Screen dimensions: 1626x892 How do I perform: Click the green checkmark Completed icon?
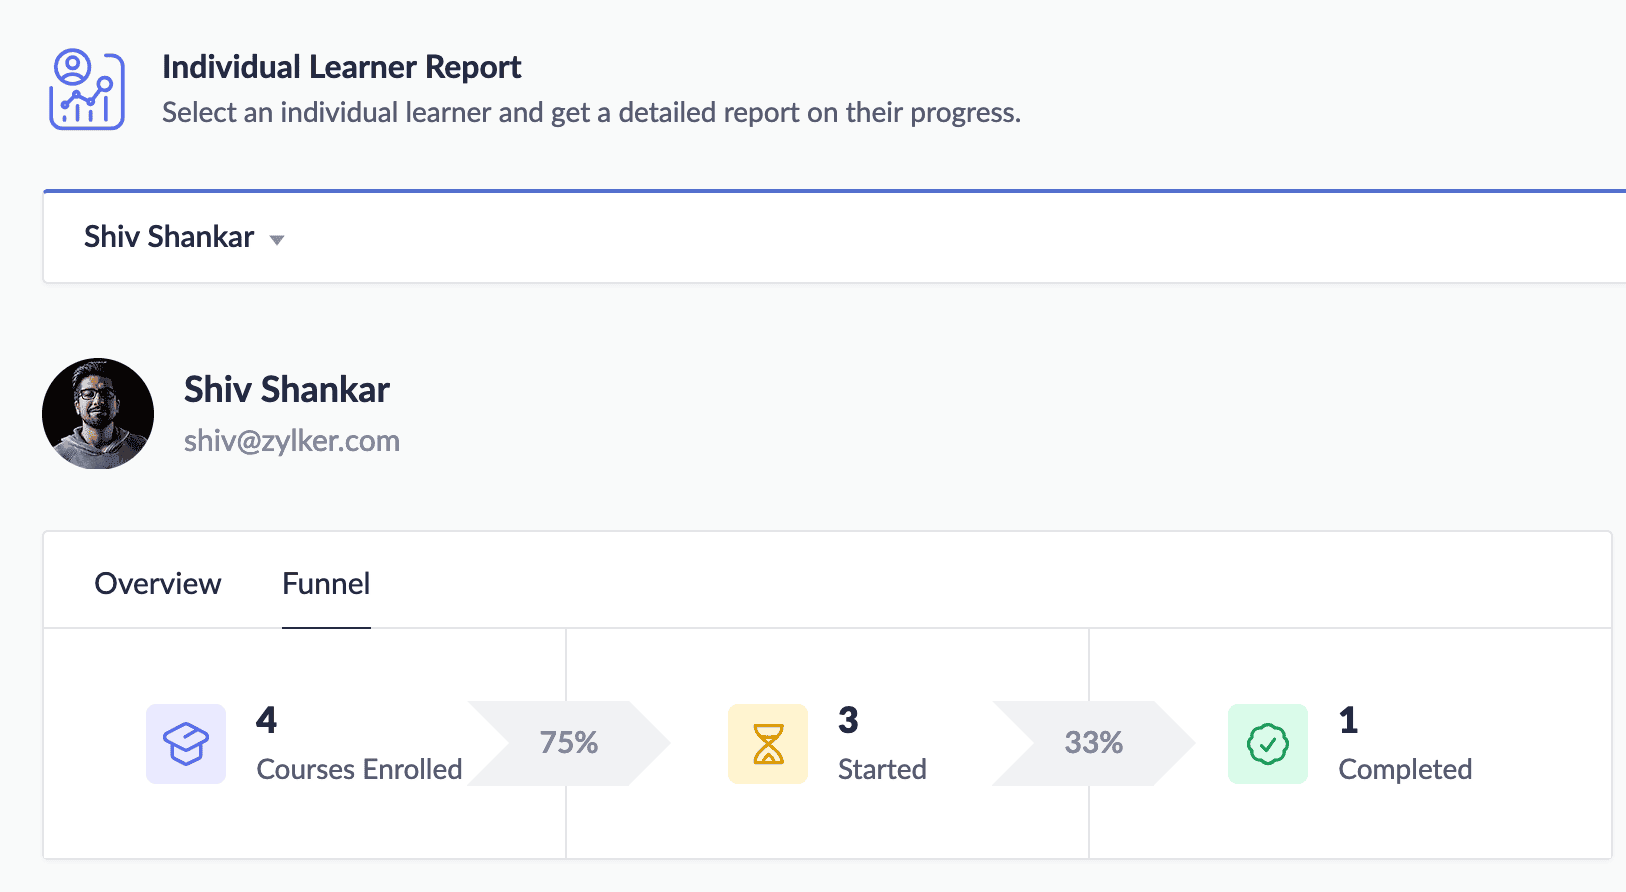(1268, 744)
